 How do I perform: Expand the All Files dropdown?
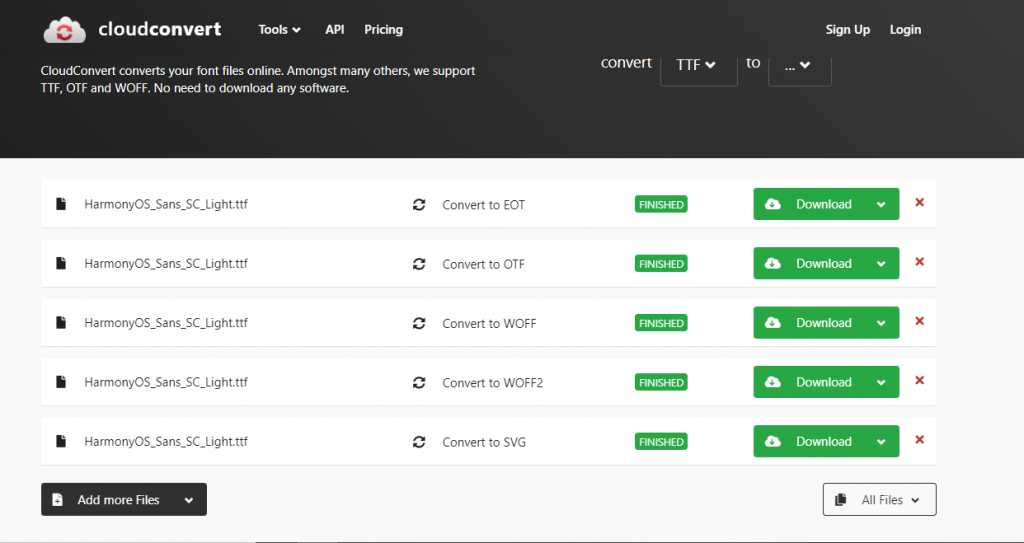tap(879, 500)
